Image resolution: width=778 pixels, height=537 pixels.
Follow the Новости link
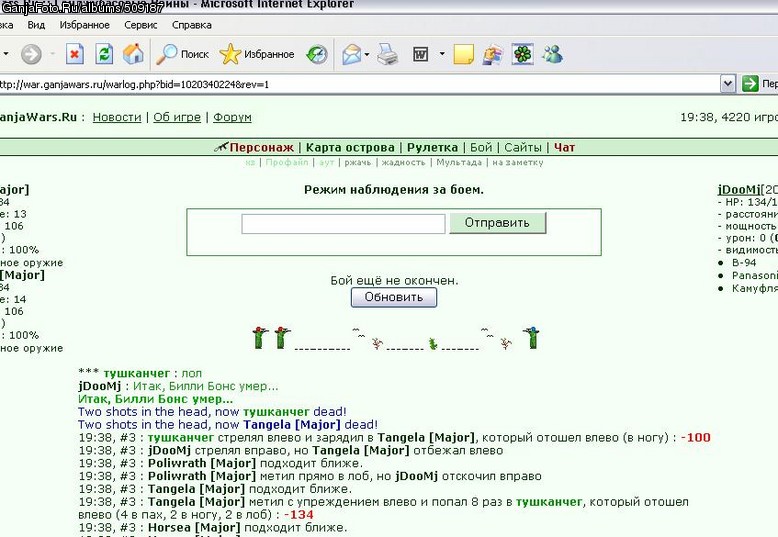coord(117,117)
